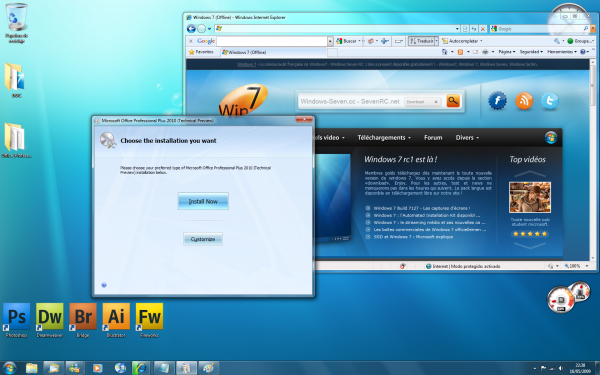Switch to Internet Explorer taskbar button

(x=141, y=368)
